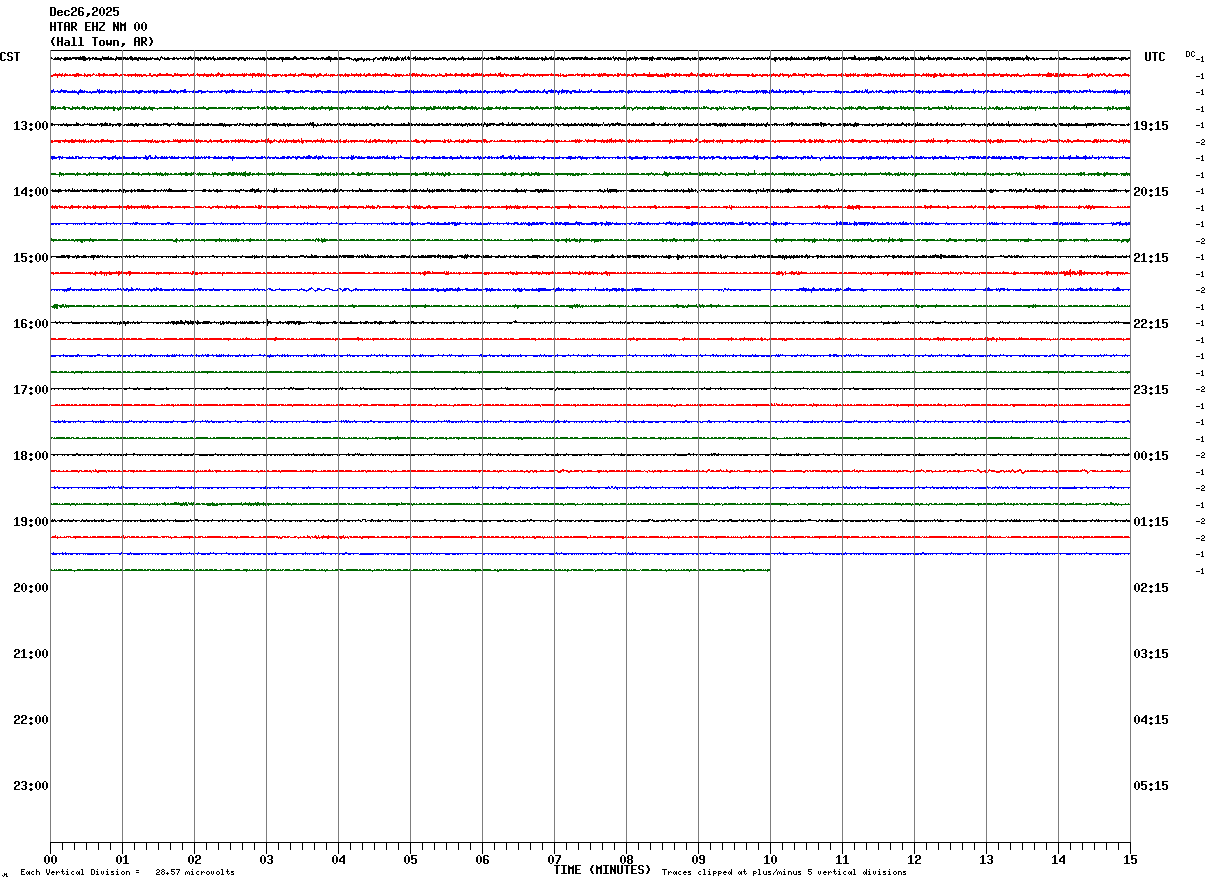Select minute tick label 05 on axis

pos(410,860)
